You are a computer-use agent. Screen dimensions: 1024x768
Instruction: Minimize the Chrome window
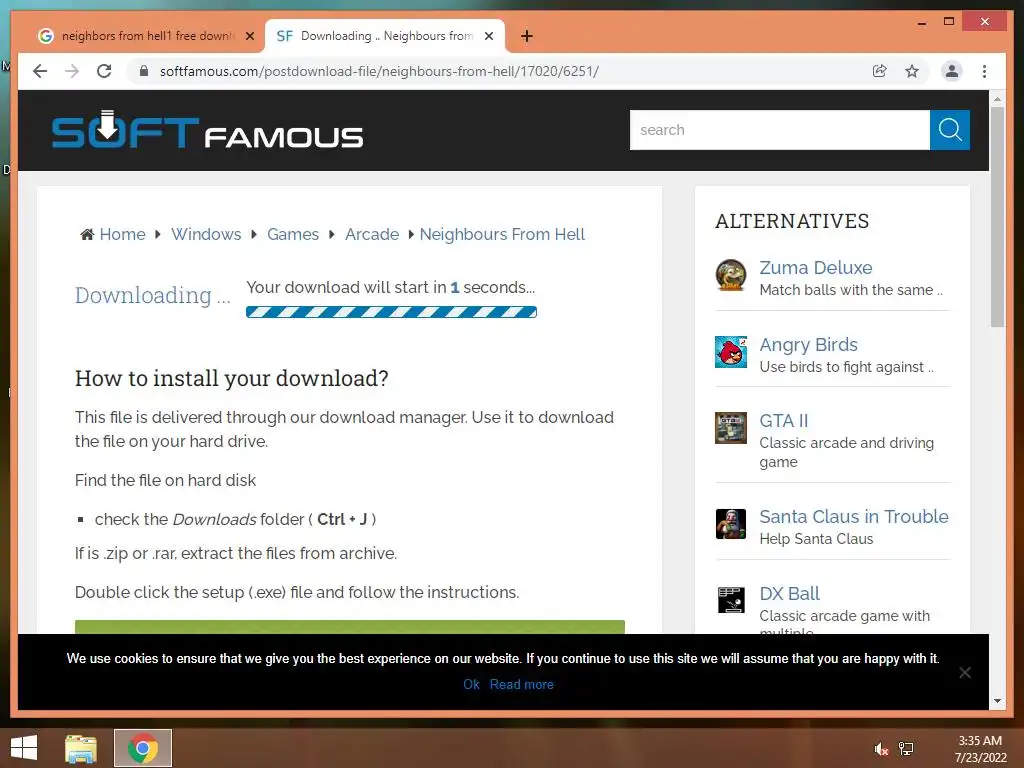pyautogui.click(x=921, y=22)
